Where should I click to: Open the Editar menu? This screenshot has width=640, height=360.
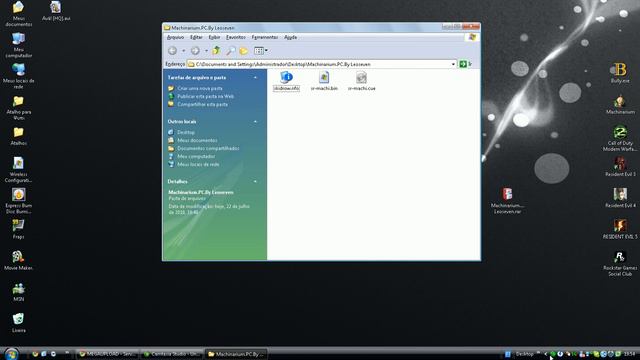196,37
